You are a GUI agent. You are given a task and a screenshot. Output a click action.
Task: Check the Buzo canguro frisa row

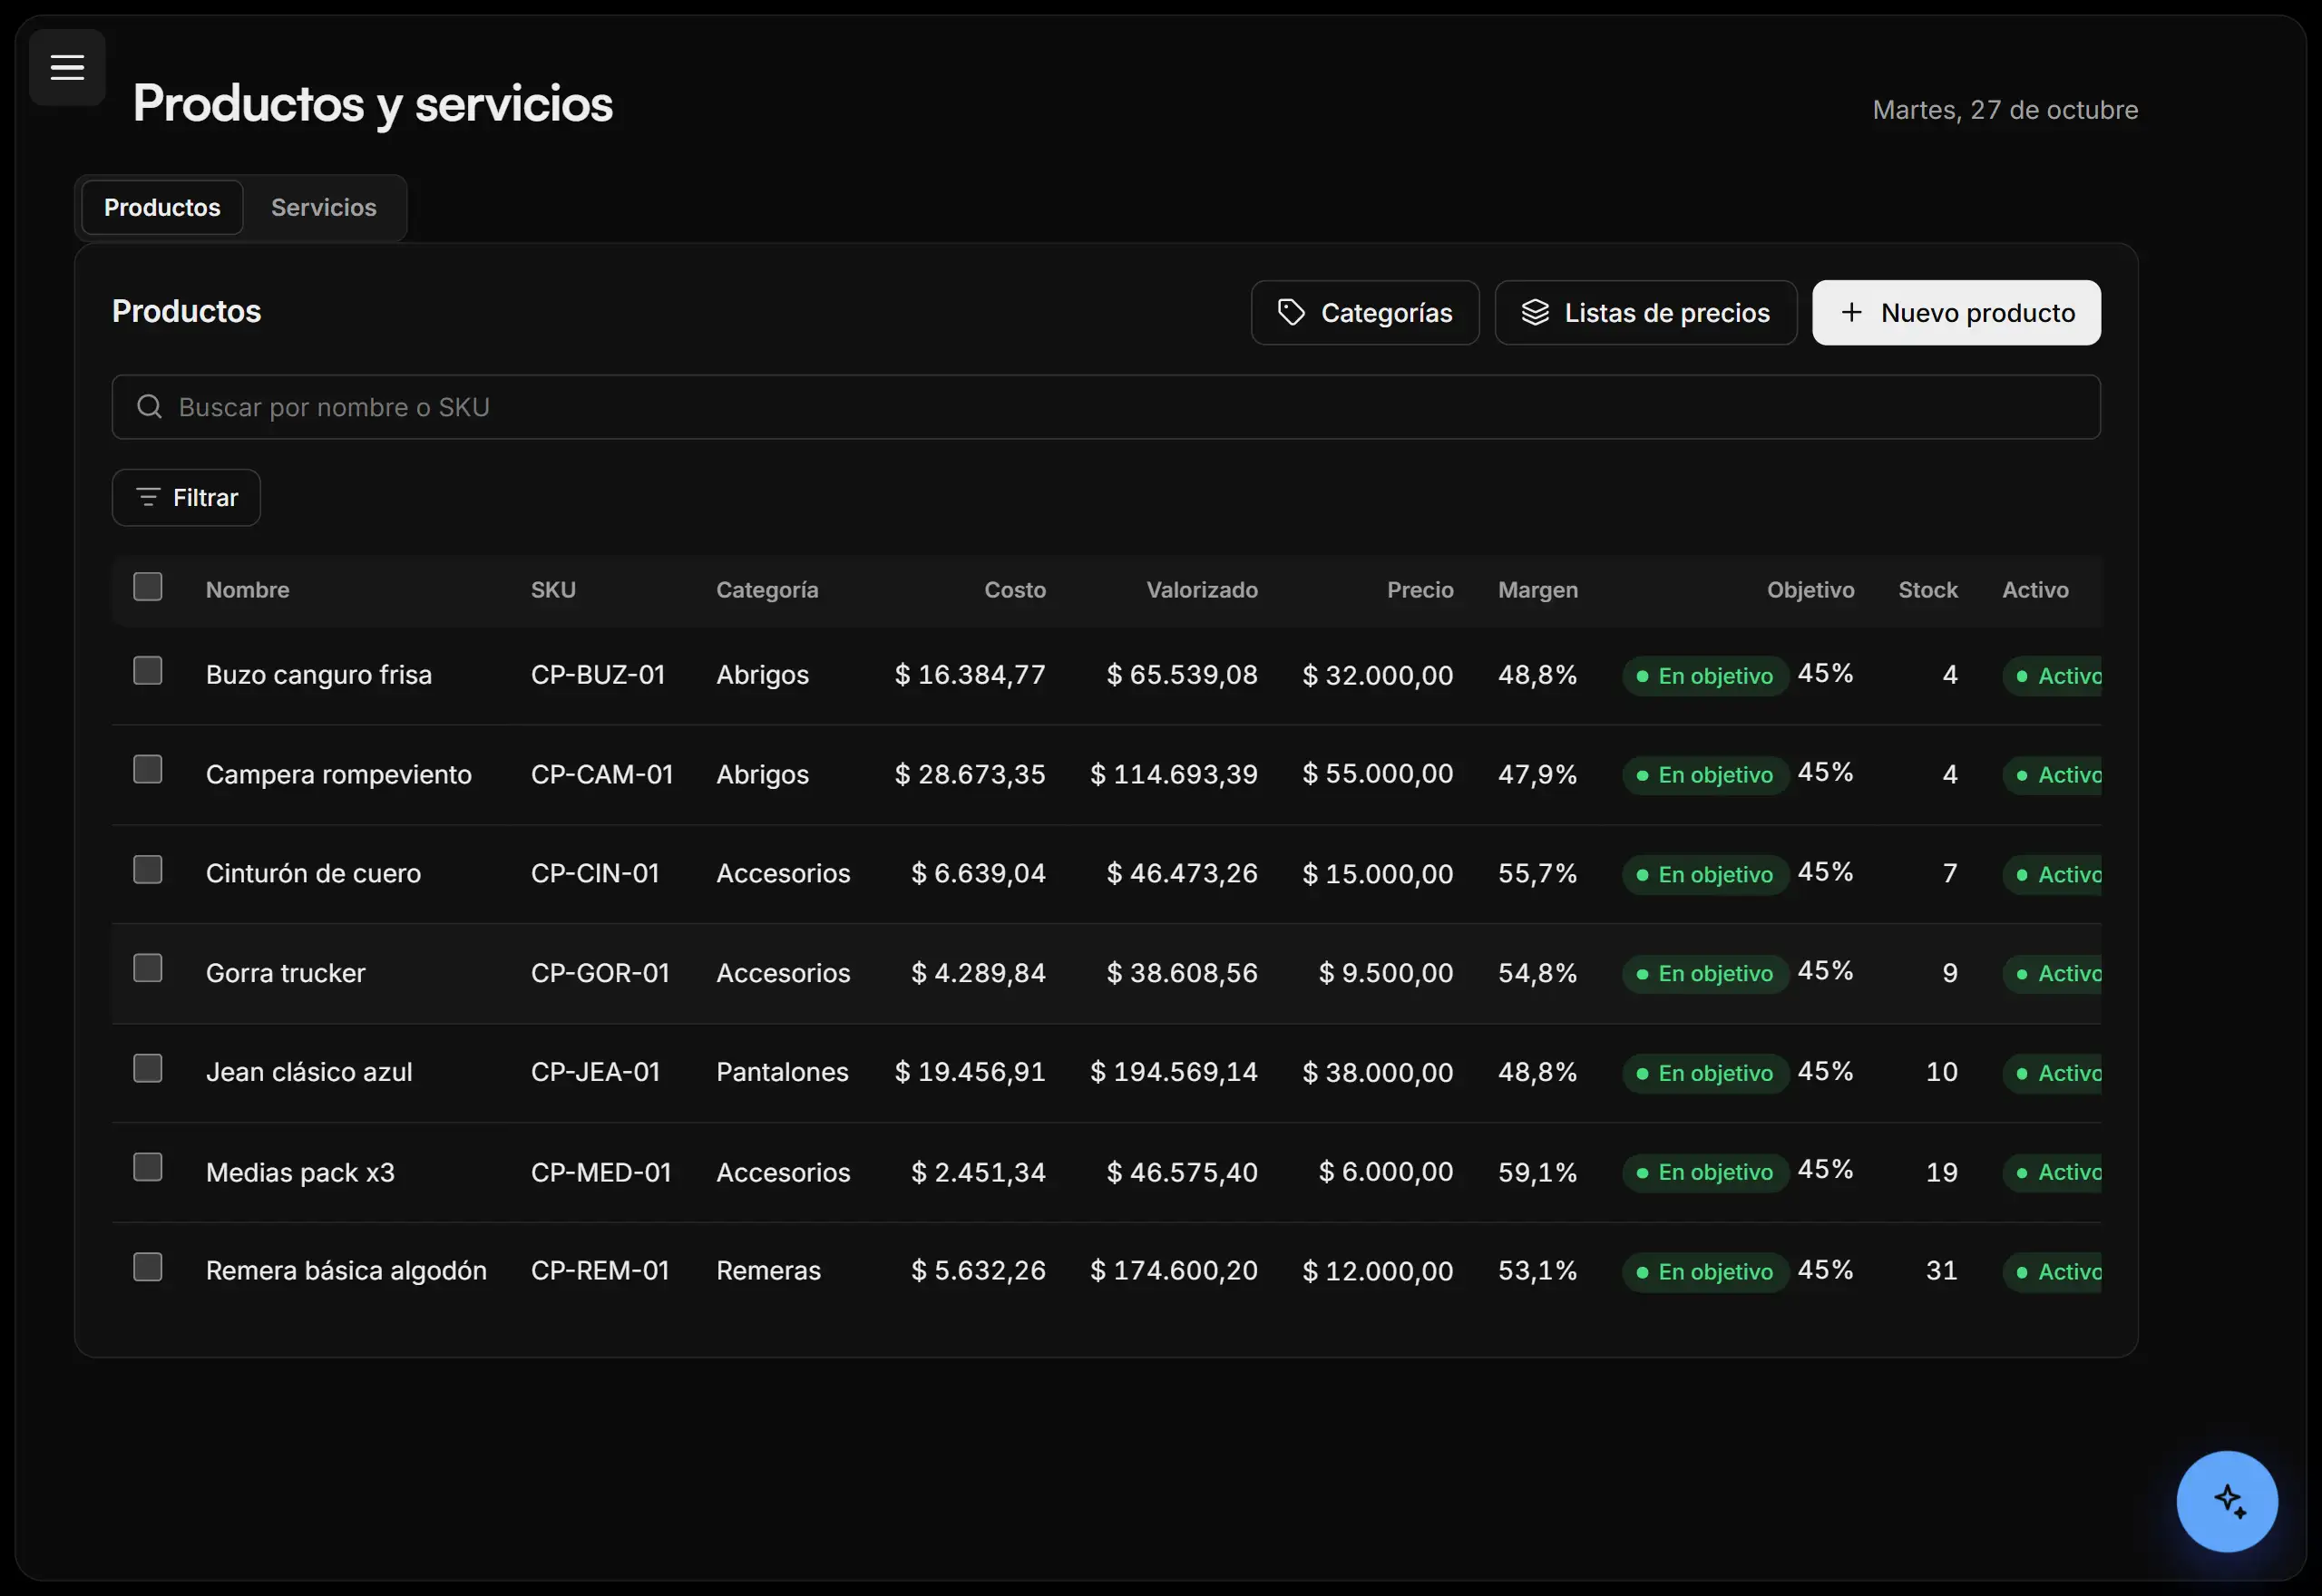point(148,671)
